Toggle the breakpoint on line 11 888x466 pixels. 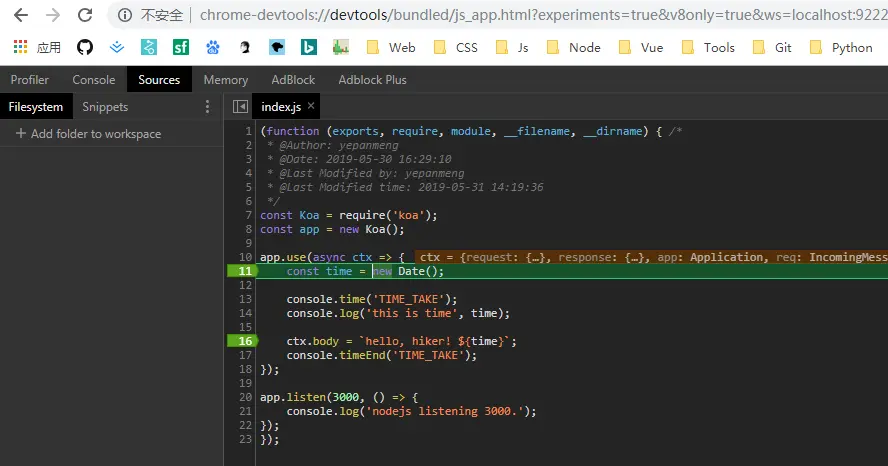(242, 271)
